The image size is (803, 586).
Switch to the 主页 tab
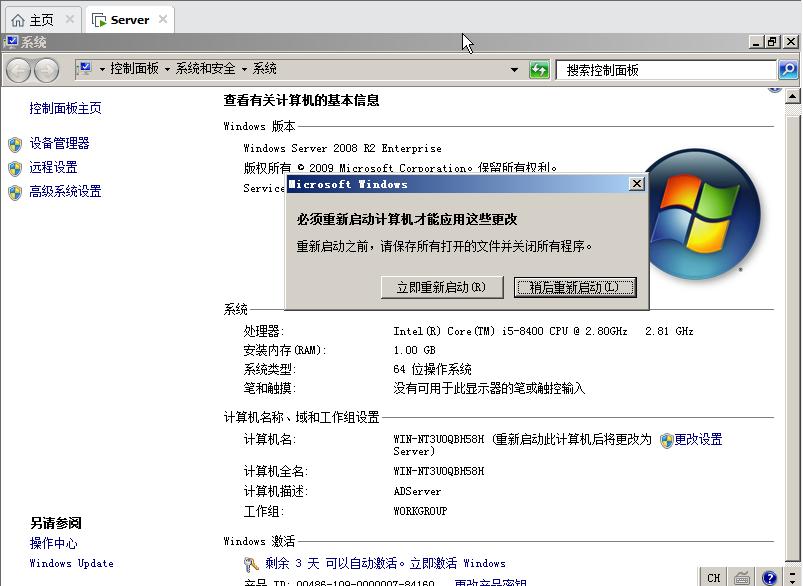pos(43,20)
